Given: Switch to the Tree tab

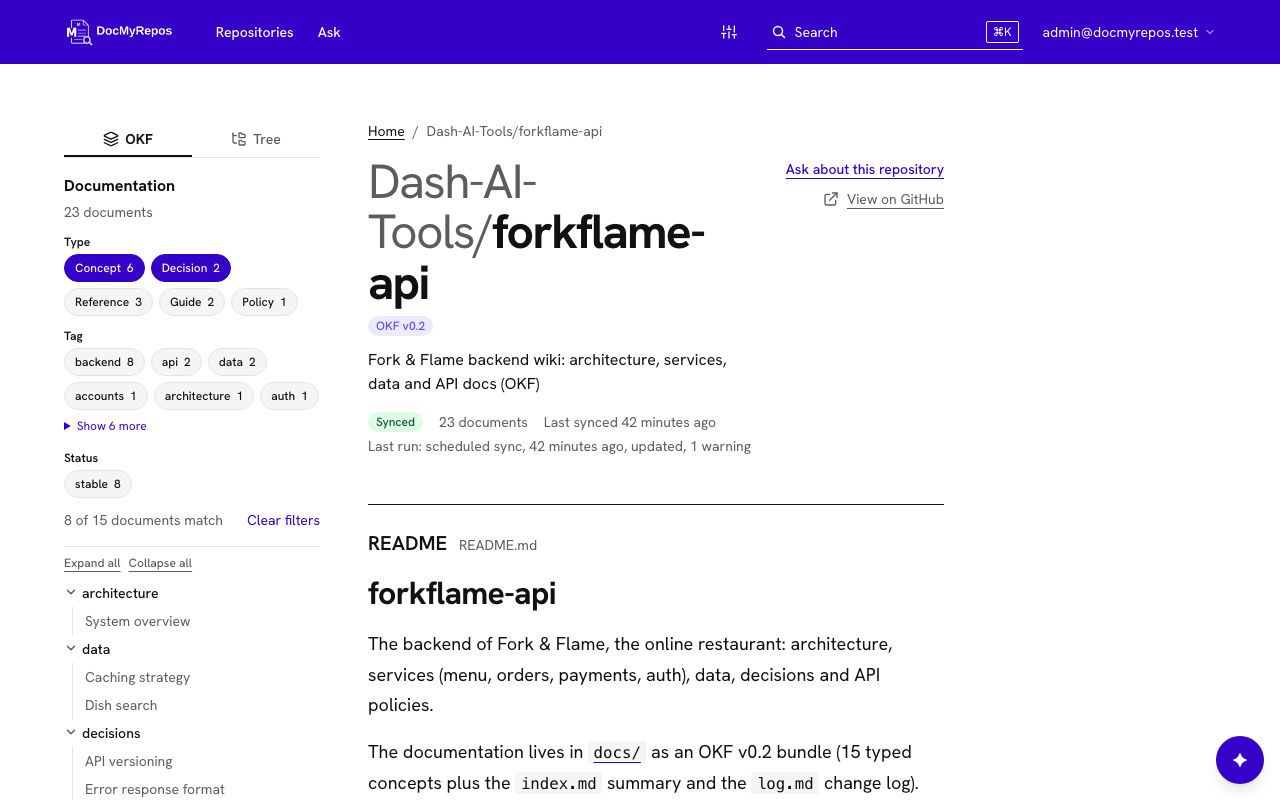Looking at the screenshot, I should pyautogui.click(x=256, y=139).
